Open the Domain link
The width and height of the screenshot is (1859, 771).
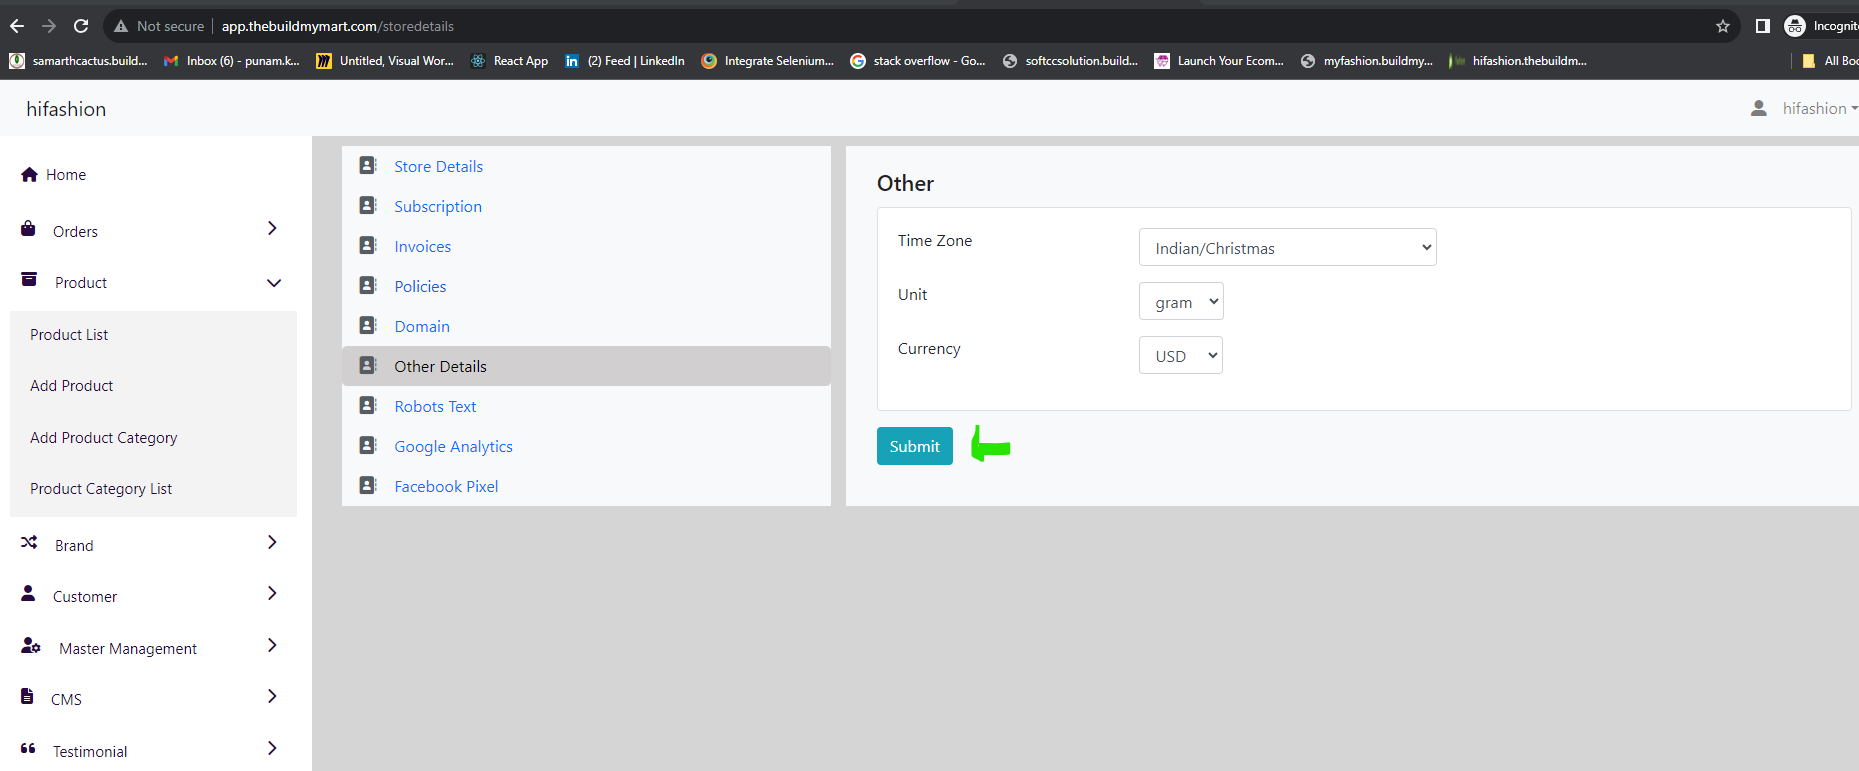pyautogui.click(x=422, y=326)
